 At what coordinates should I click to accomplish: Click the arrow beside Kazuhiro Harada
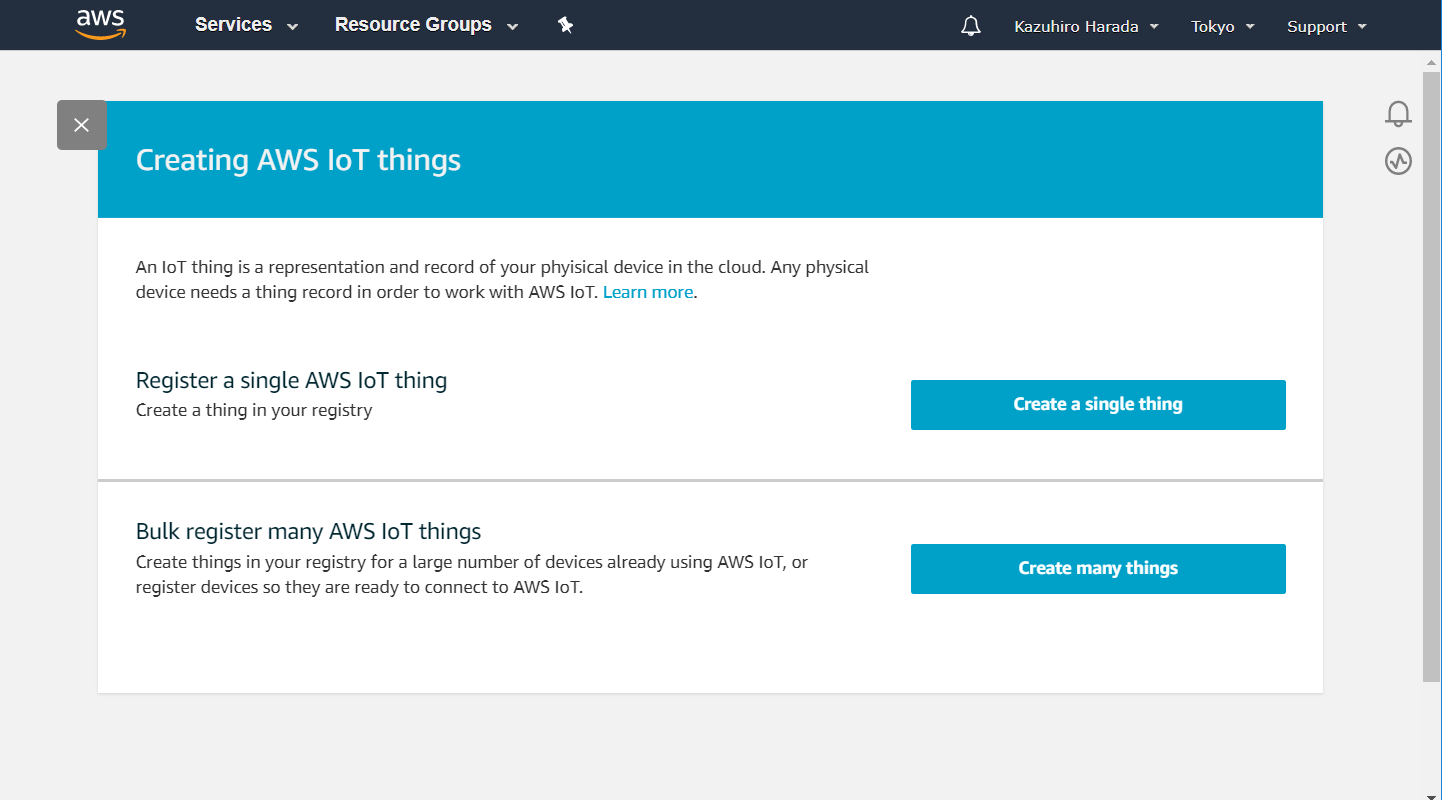point(1154,27)
